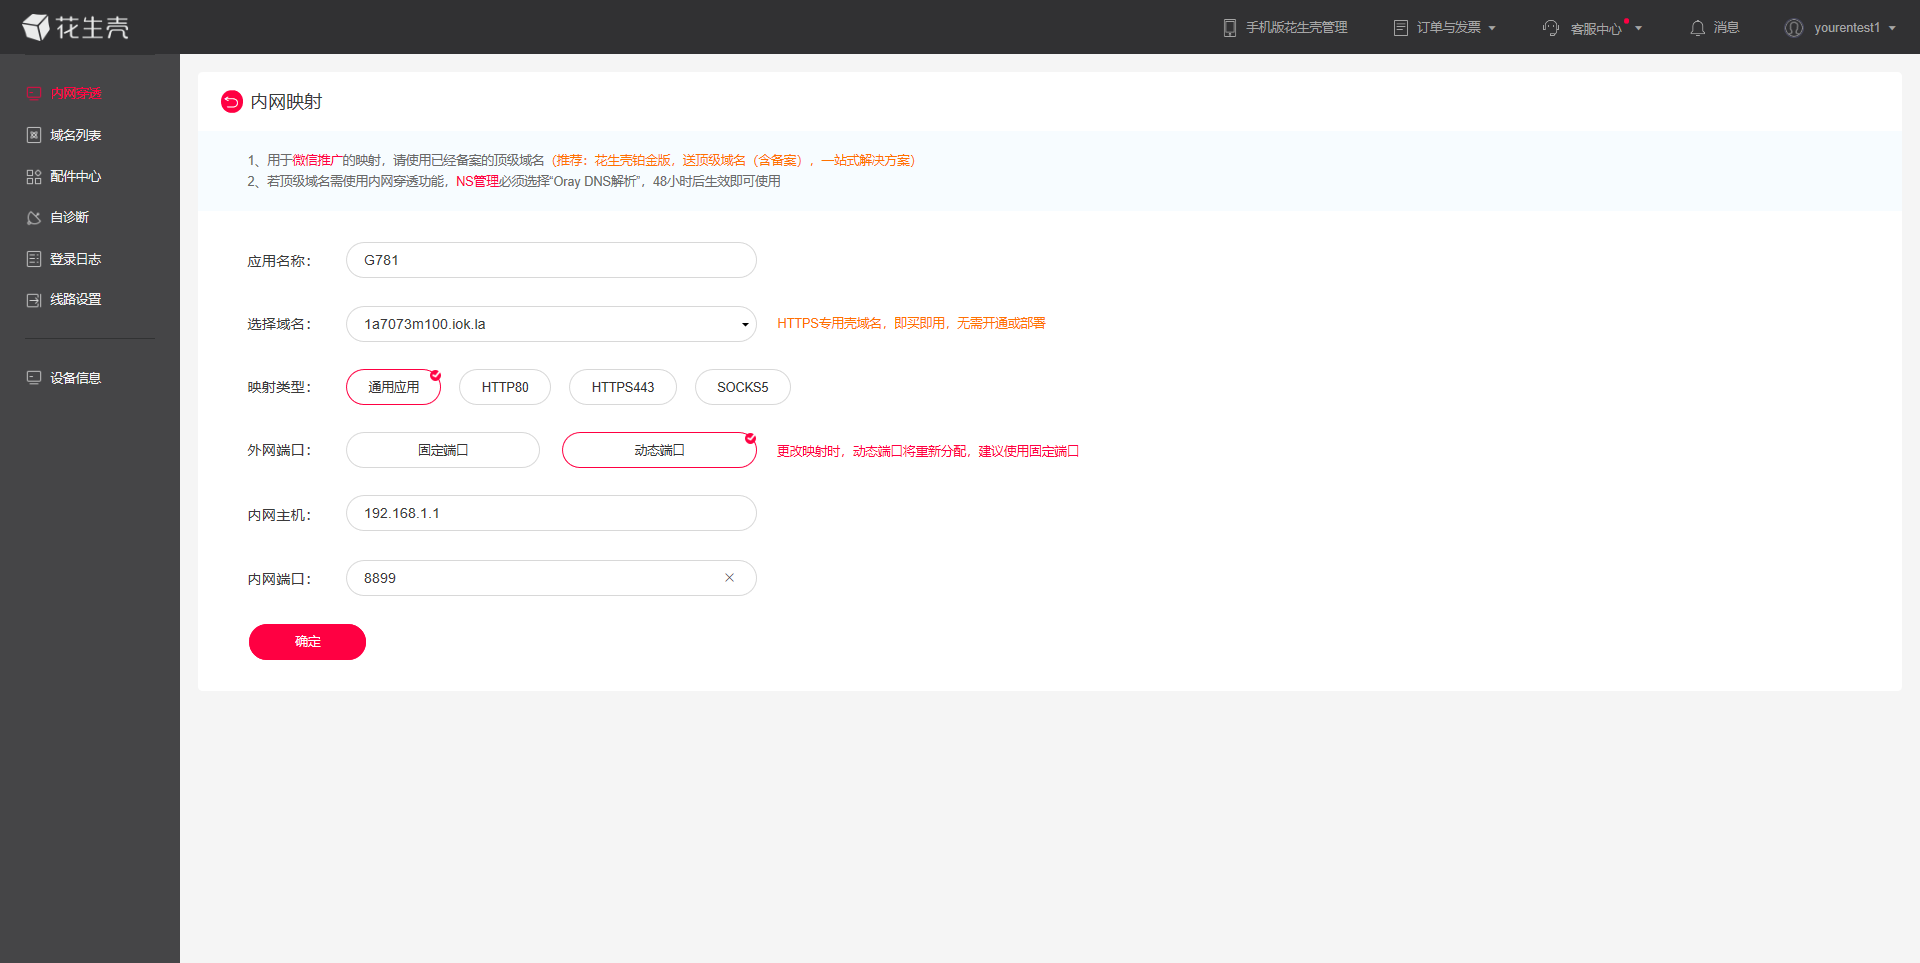This screenshot has width=1920, height=963.
Task: Click the 花生壳 logo icon
Action: coord(36,27)
